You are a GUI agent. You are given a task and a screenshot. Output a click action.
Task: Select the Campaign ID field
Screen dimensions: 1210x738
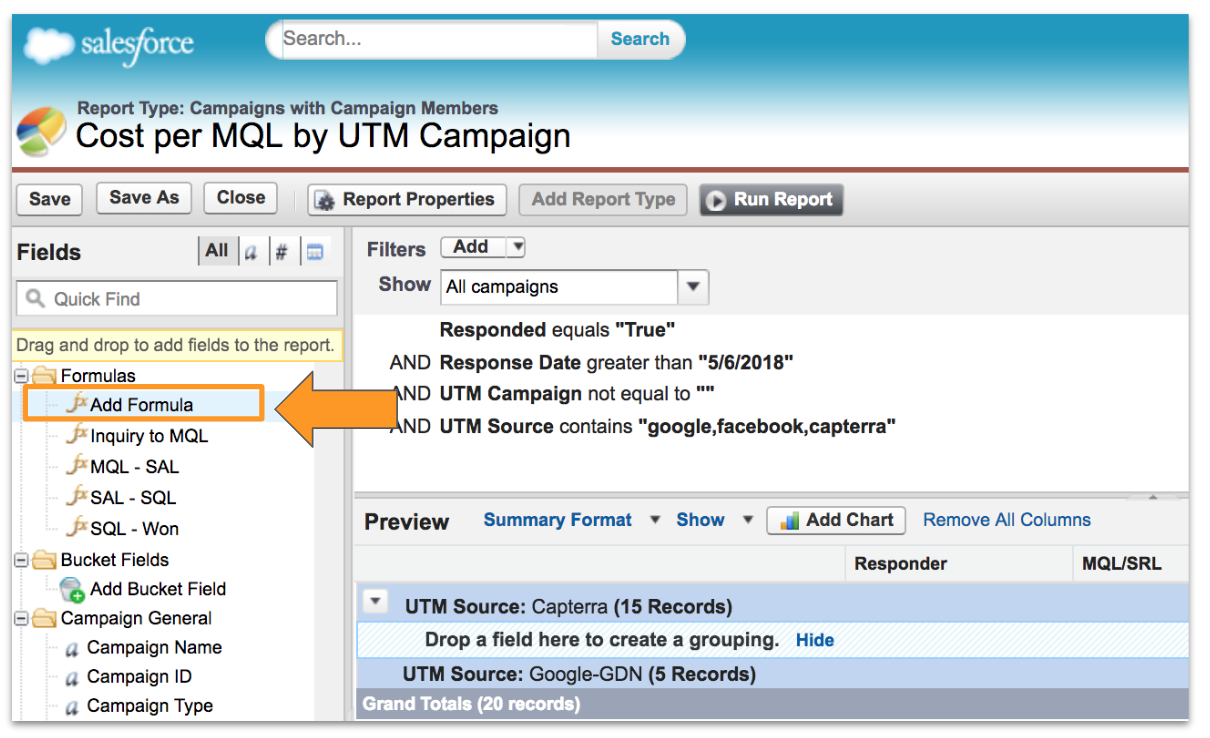tap(139, 677)
